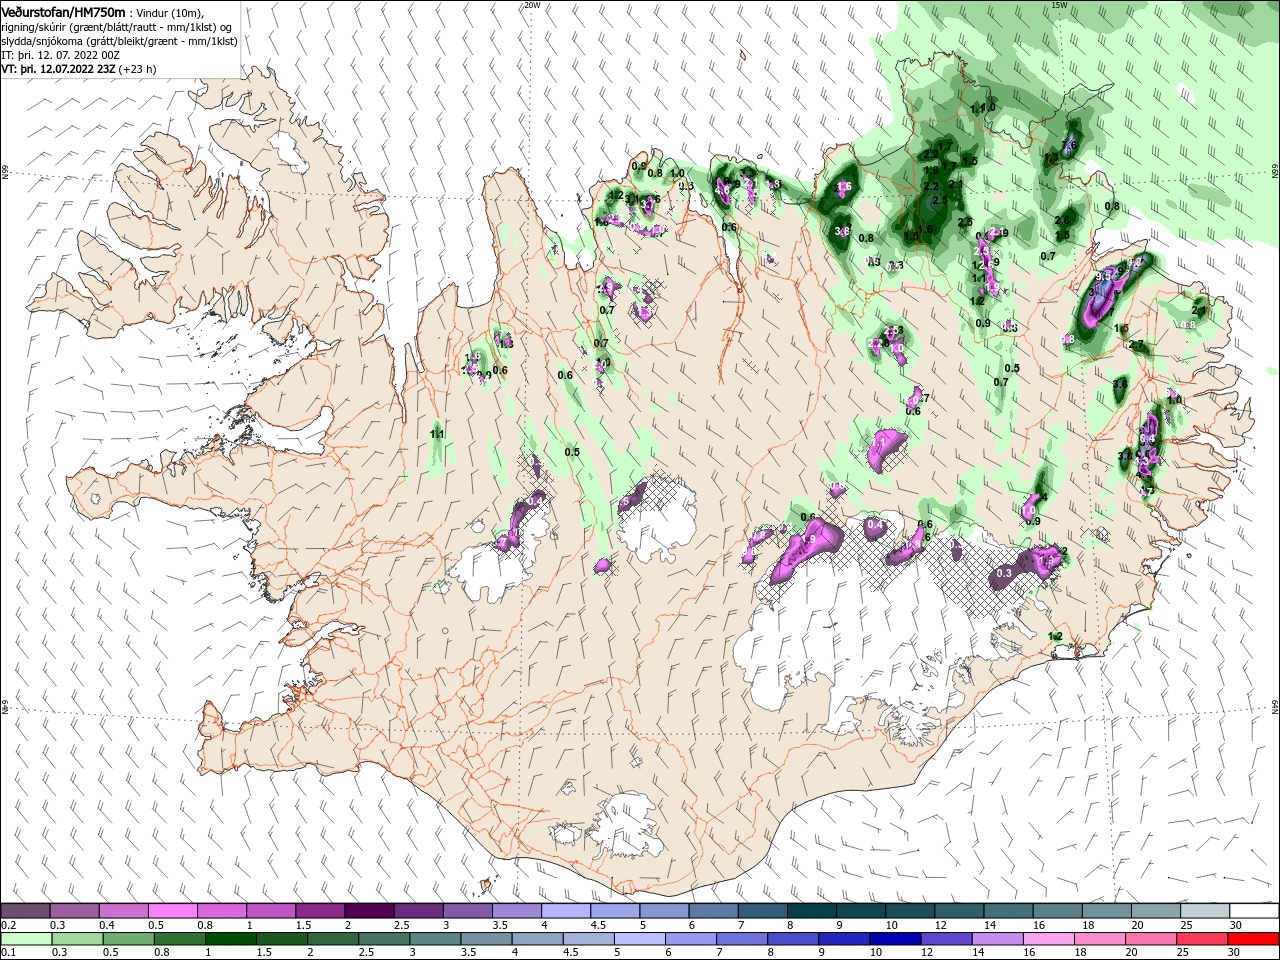The image size is (1280, 960).
Task: Click the 20W longitude label at top
Action: [x=532, y=5]
